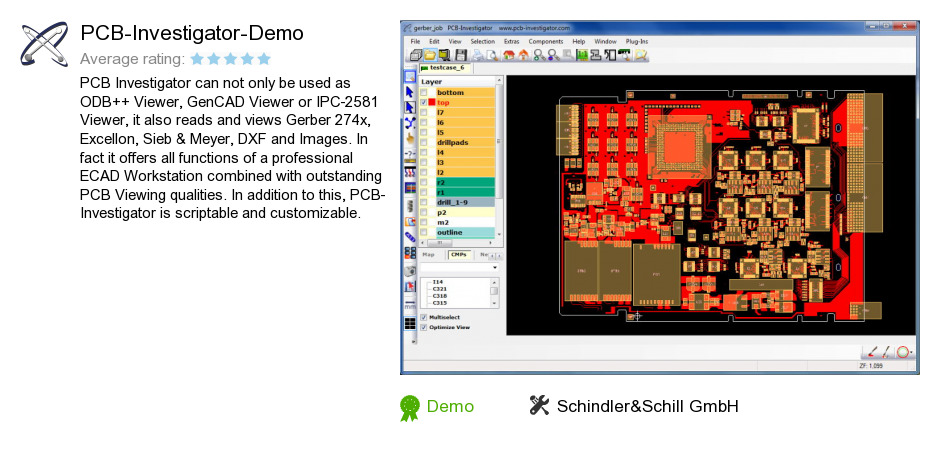Click the red-roof home view icon
The width and height of the screenshot is (940, 452).
pos(509,55)
